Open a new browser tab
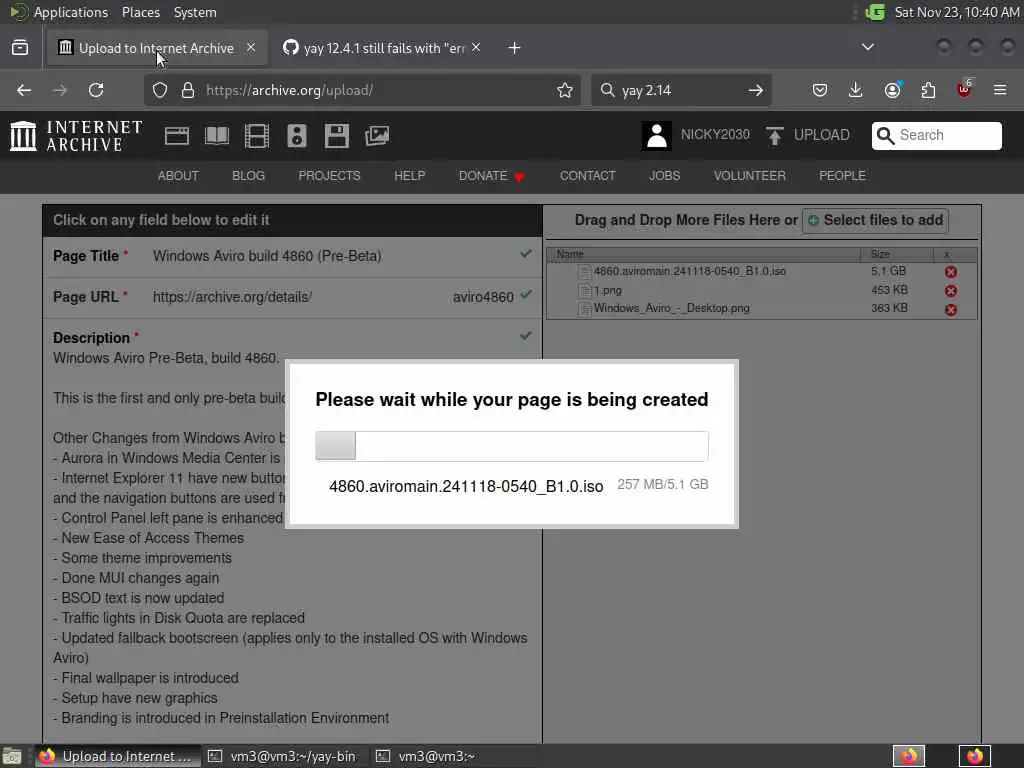Viewport: 1024px width, 768px height. pos(515,48)
